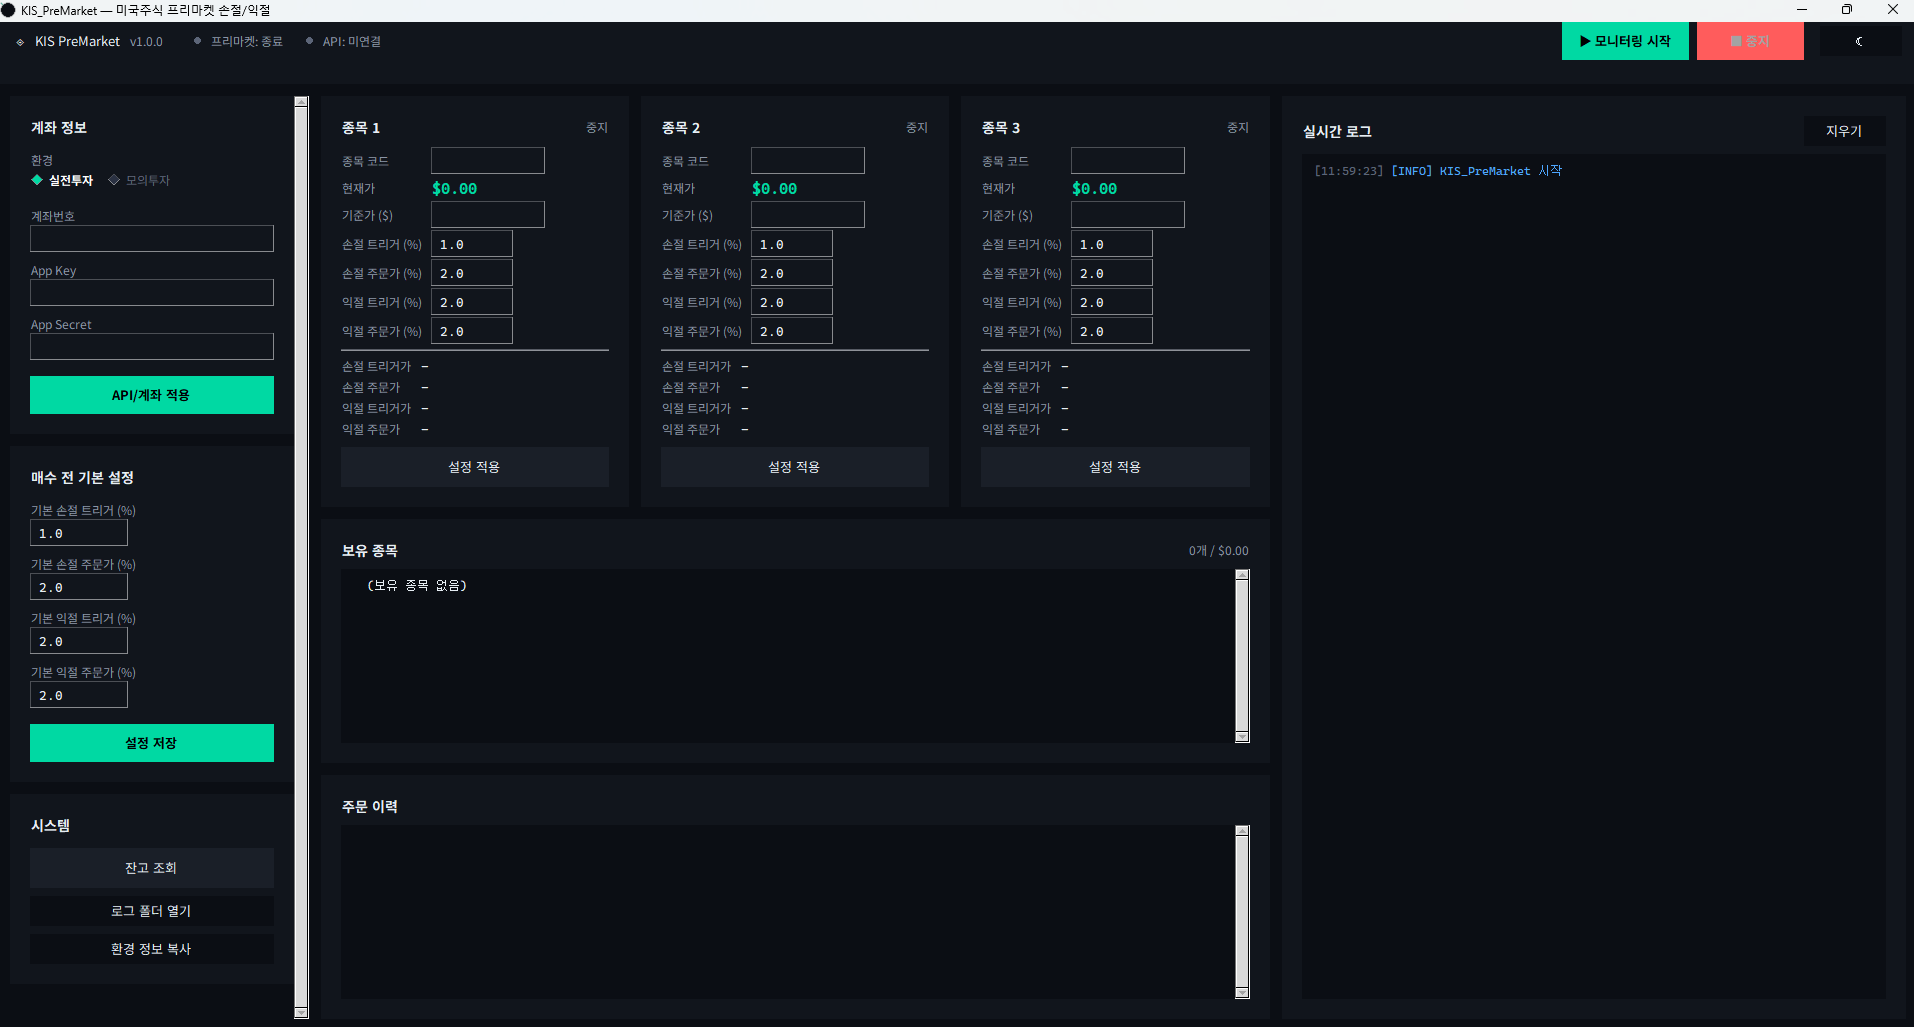Edit 종목 3 손절 트리거 (%) value
This screenshot has width=1914, height=1027.
click(x=1112, y=244)
